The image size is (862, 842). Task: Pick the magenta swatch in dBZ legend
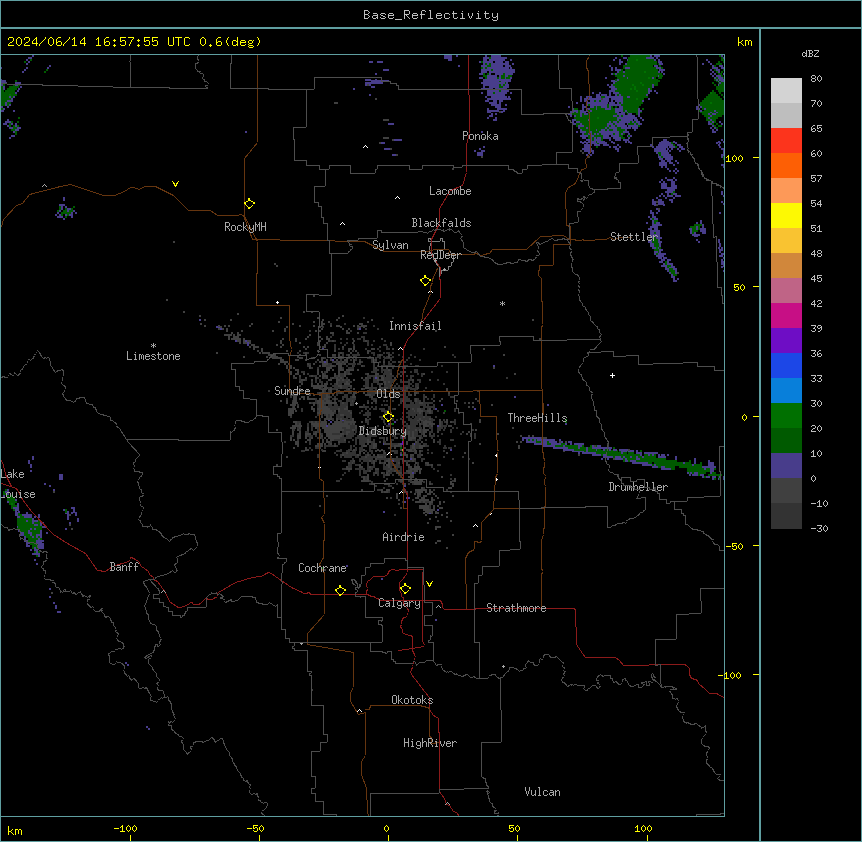point(786,315)
